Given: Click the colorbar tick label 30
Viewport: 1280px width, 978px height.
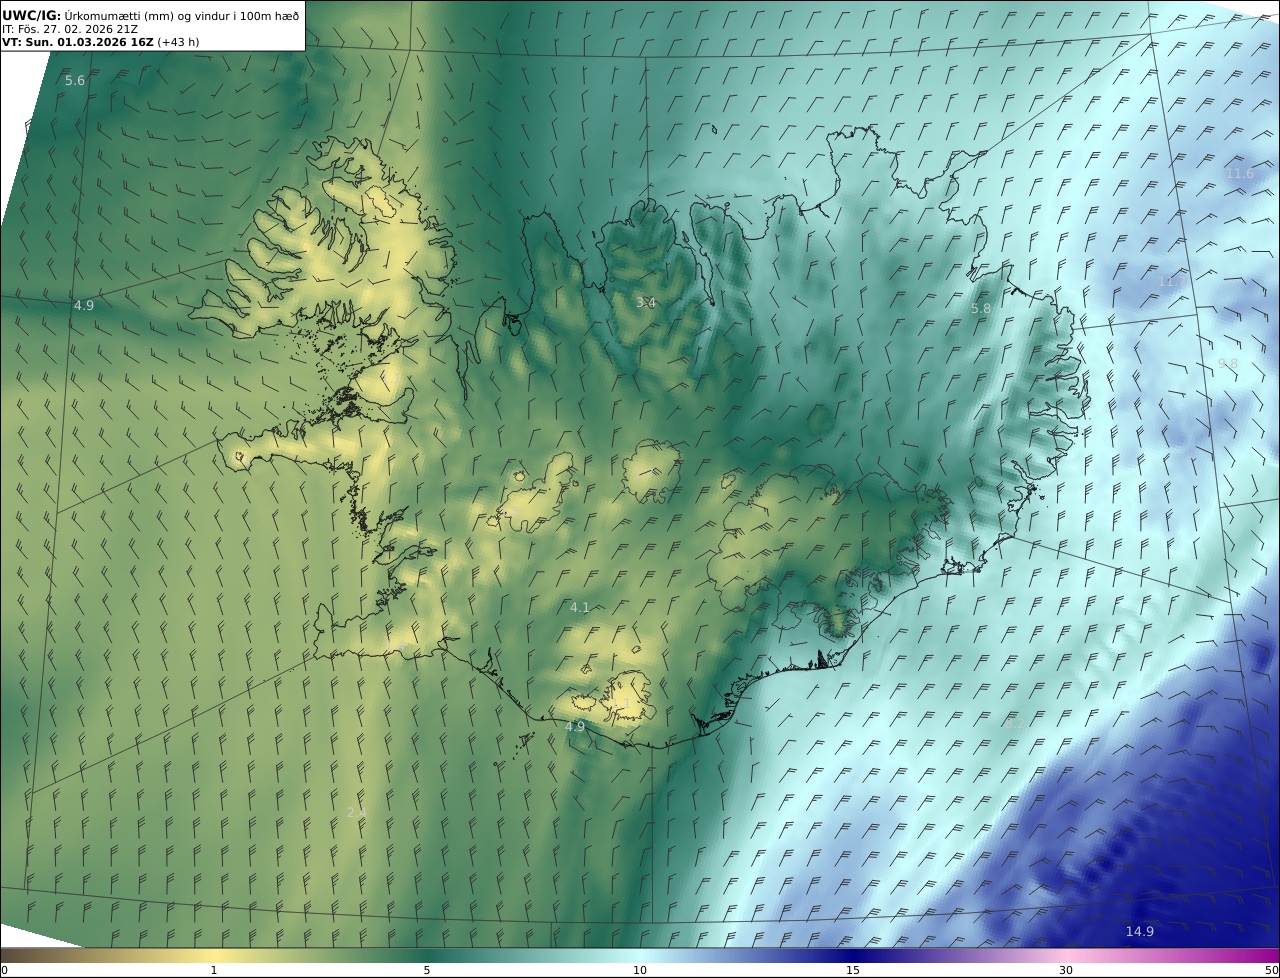Looking at the screenshot, I should click(1066, 970).
